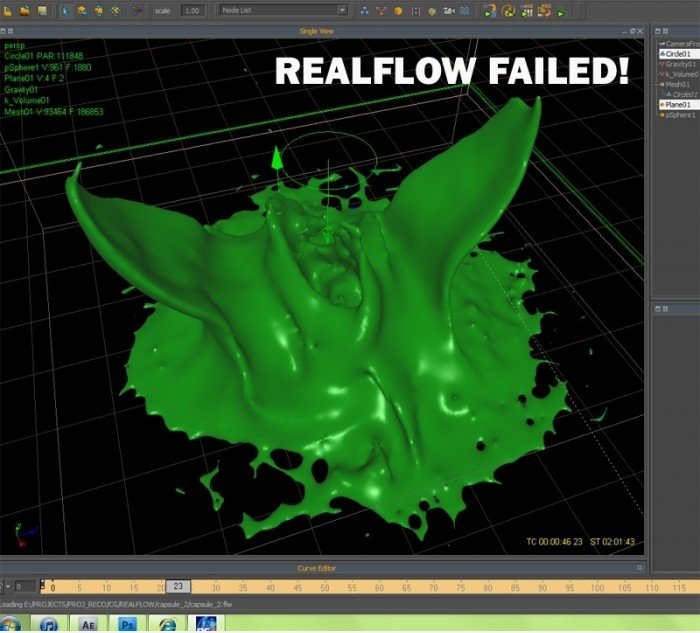Select Mesh01 node in nodes panel
Screen dimensions: 700x633
tap(677, 84)
